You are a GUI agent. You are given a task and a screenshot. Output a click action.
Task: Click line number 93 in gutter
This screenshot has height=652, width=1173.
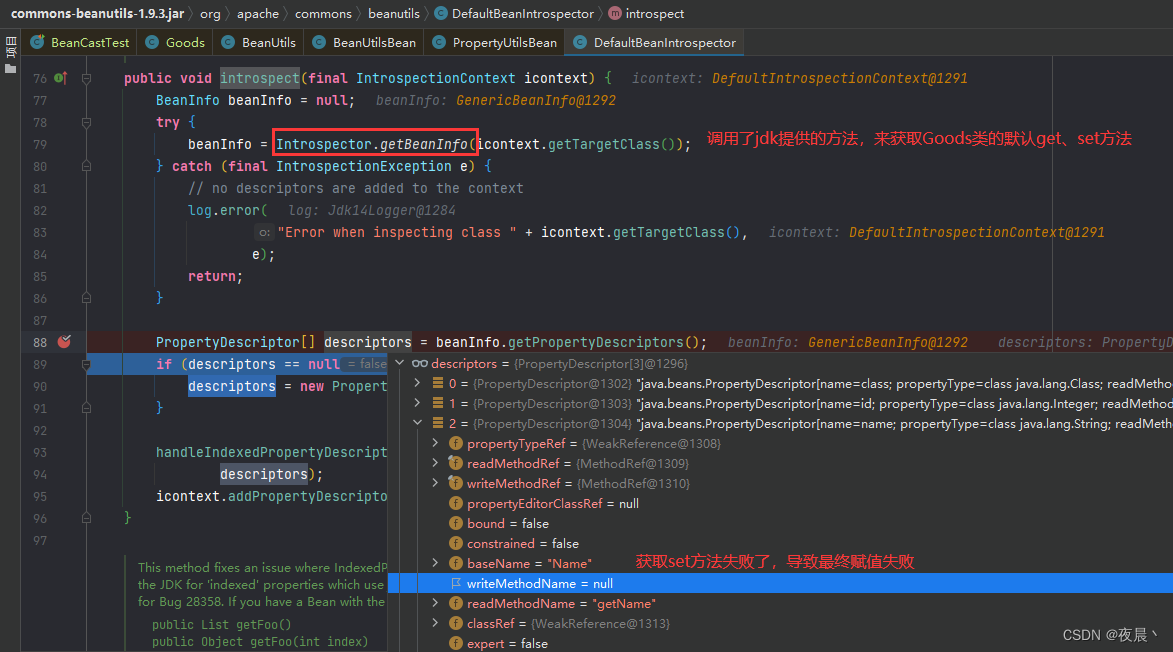tap(40, 452)
